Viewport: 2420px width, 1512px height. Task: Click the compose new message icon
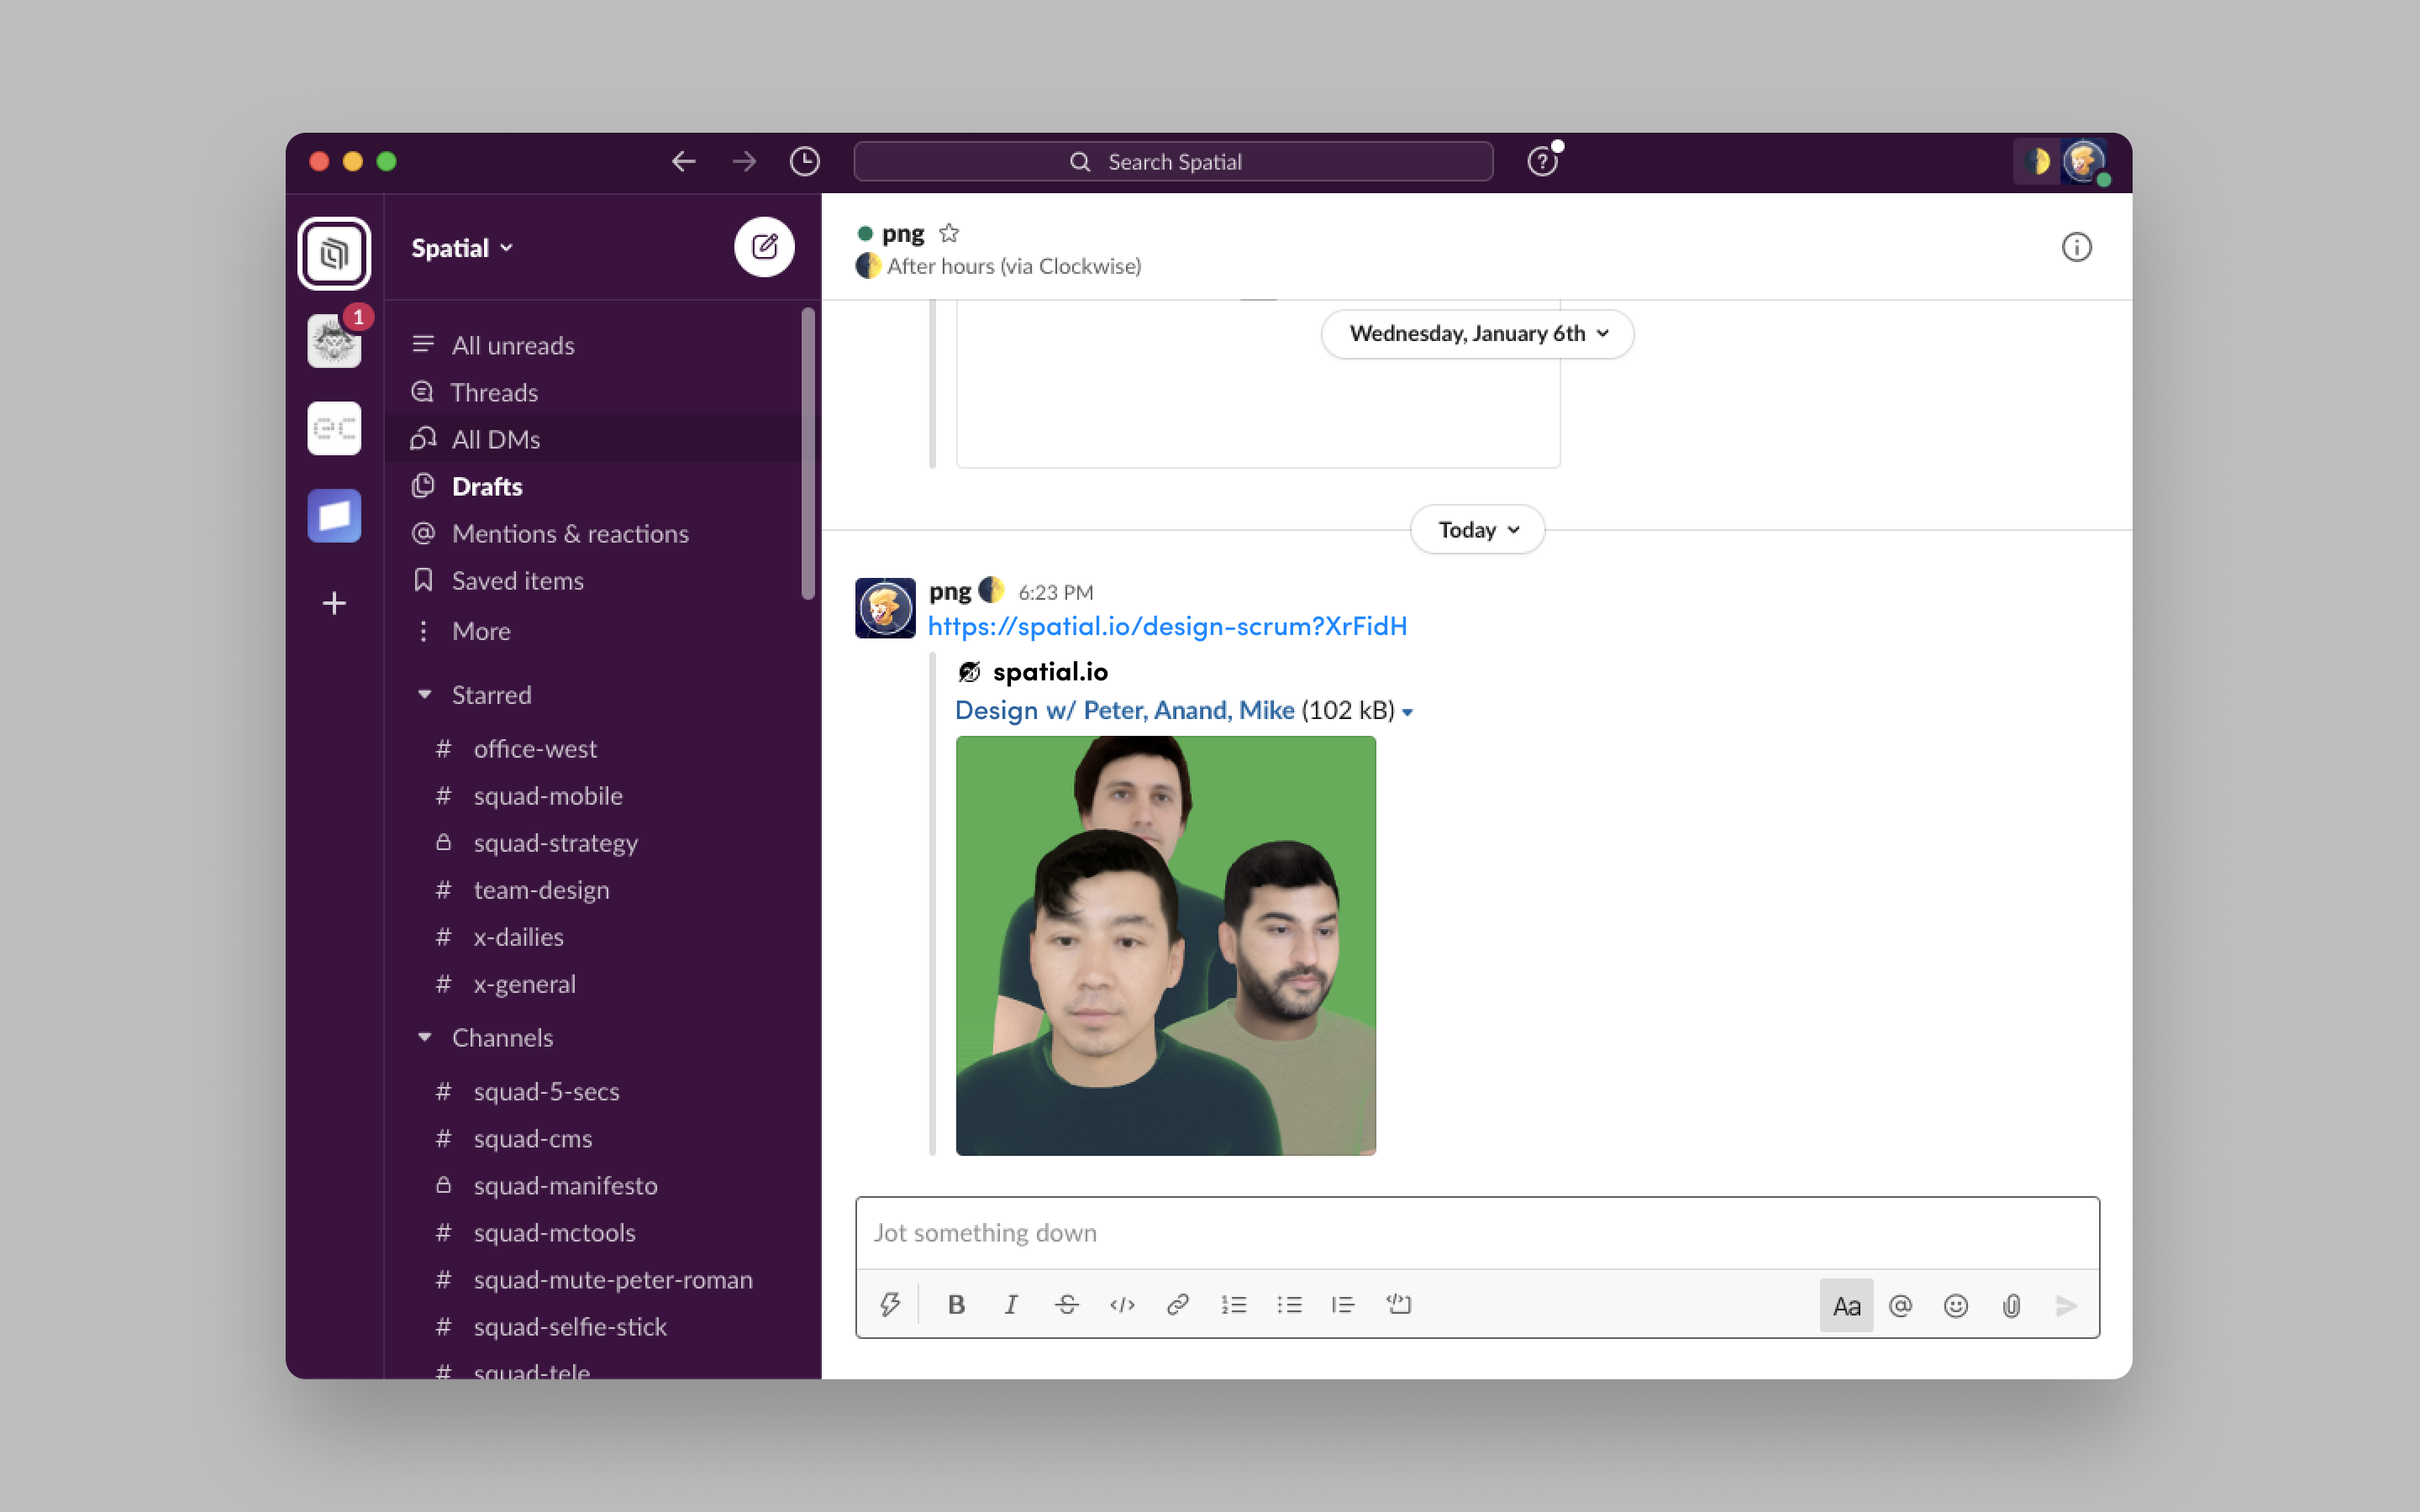(764, 247)
